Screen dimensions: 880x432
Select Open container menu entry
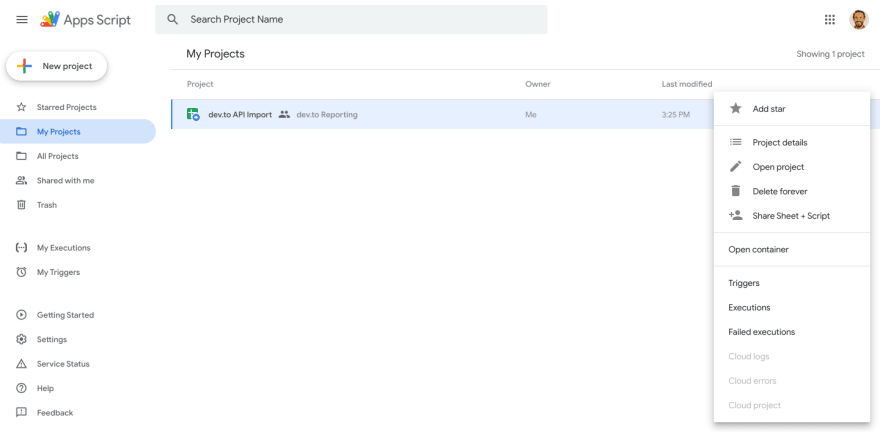click(758, 250)
